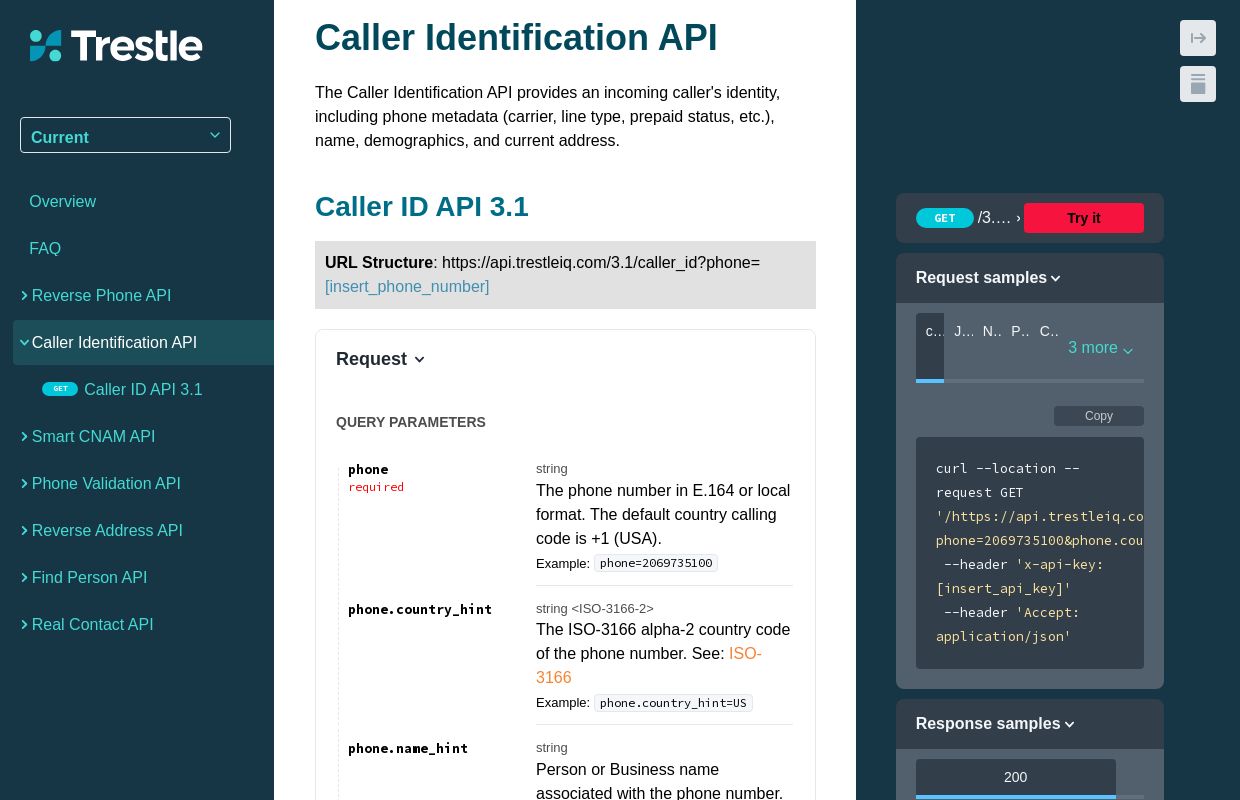Open the FAQ page
Image resolution: width=1240 pixels, height=800 pixels.
[x=45, y=248]
